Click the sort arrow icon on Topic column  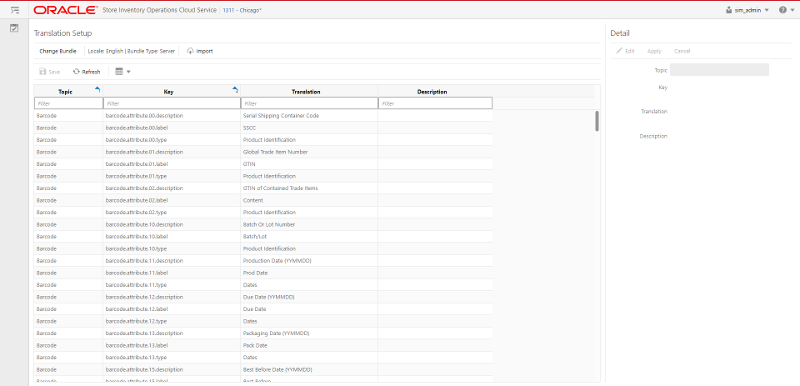[97, 89]
